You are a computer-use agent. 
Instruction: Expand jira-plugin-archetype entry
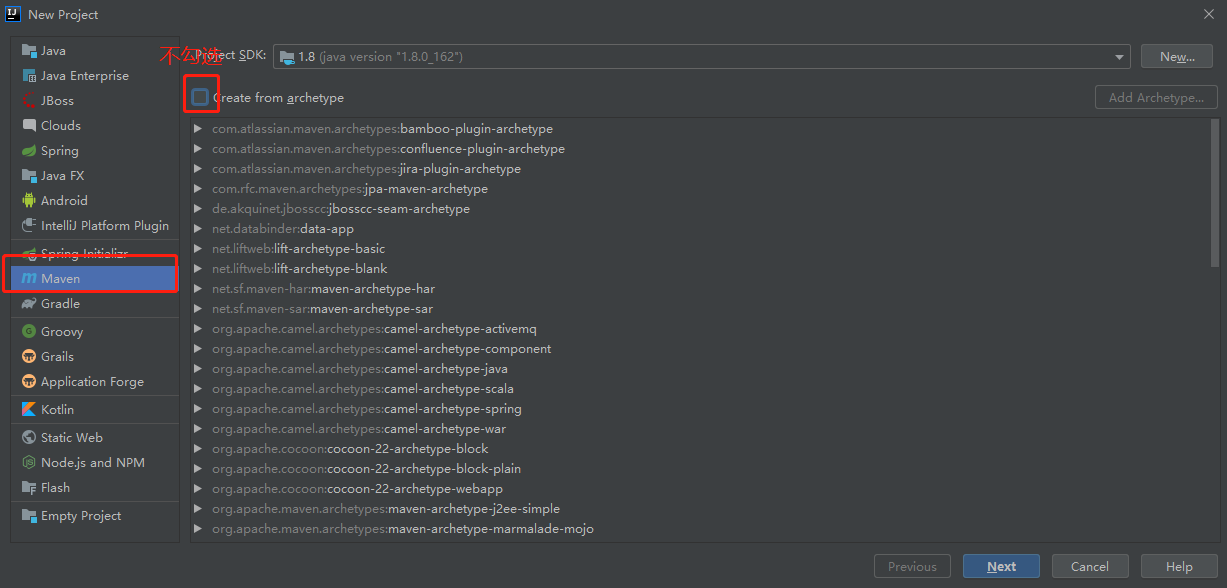coord(199,169)
